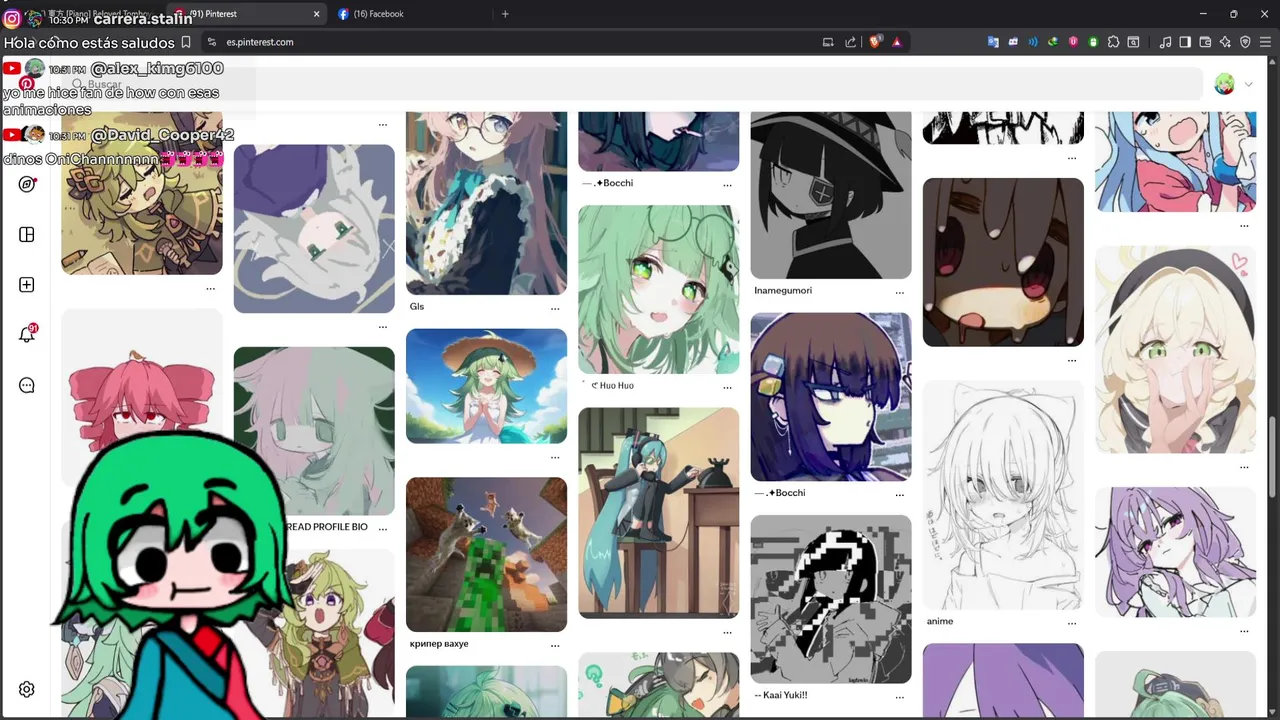This screenshot has height=720, width=1280.
Task: Open the Hatsune Miku telephone pin image
Action: click(658, 512)
